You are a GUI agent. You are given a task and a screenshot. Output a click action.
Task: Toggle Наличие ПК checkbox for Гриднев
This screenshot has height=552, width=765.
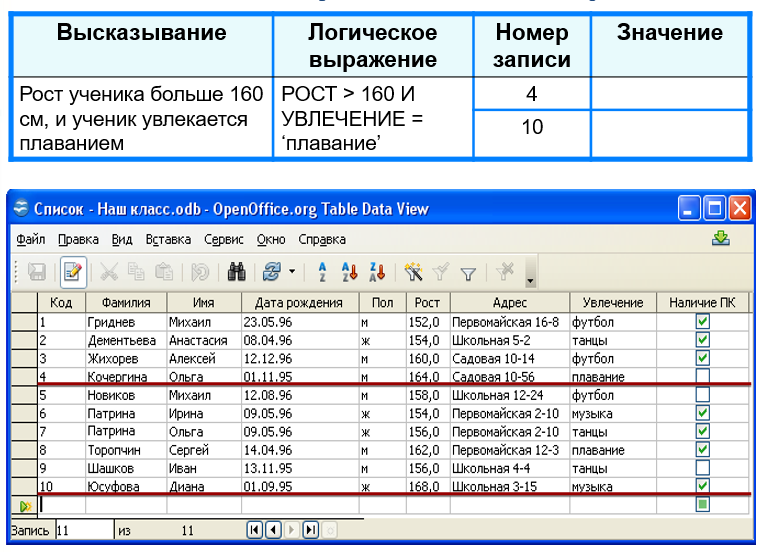tap(702, 322)
